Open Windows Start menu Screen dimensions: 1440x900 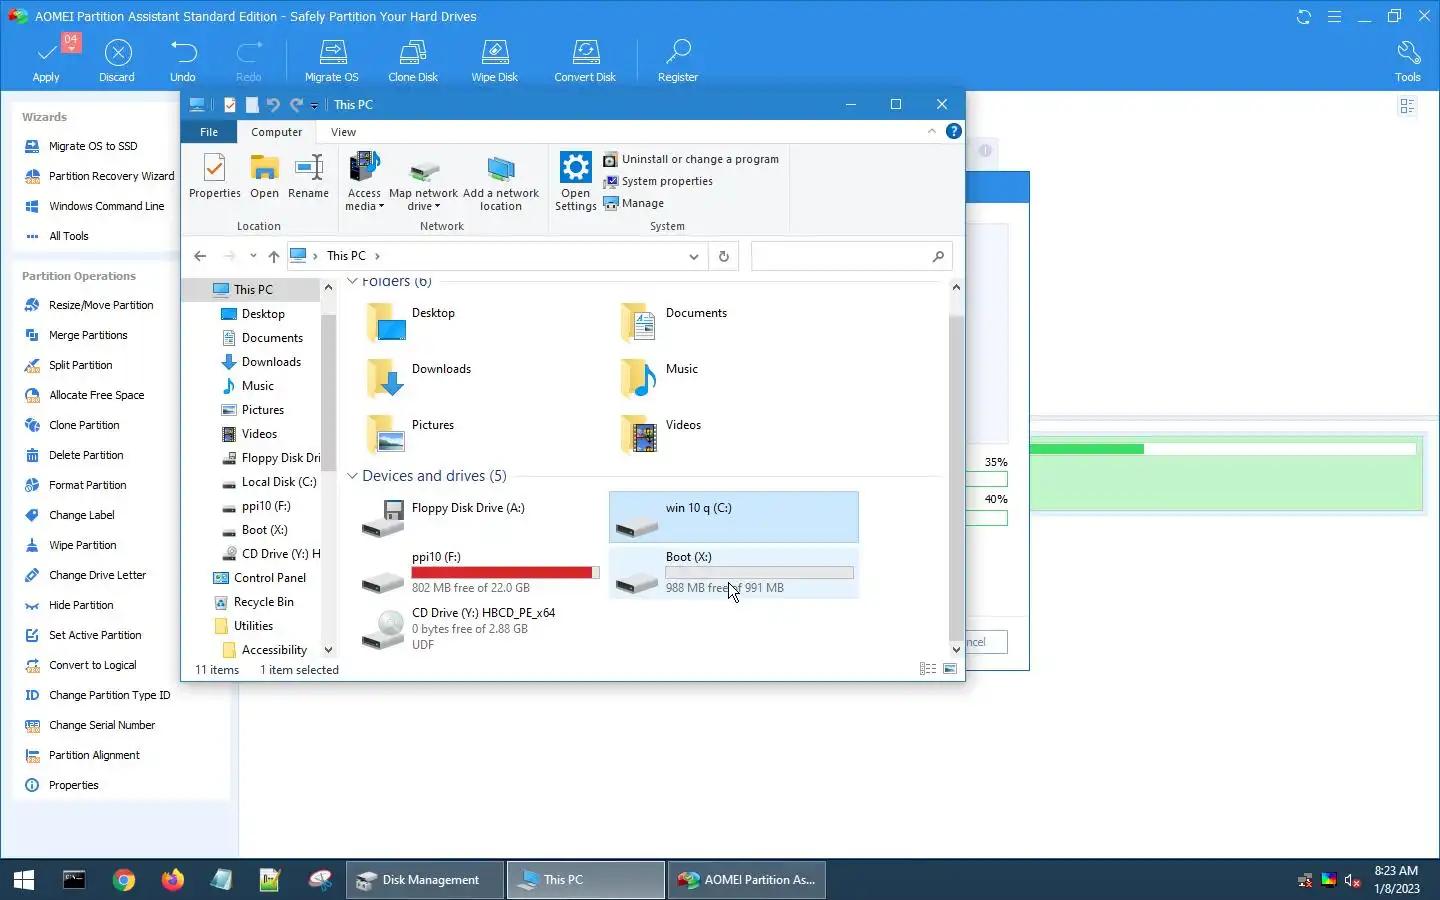[24, 880]
